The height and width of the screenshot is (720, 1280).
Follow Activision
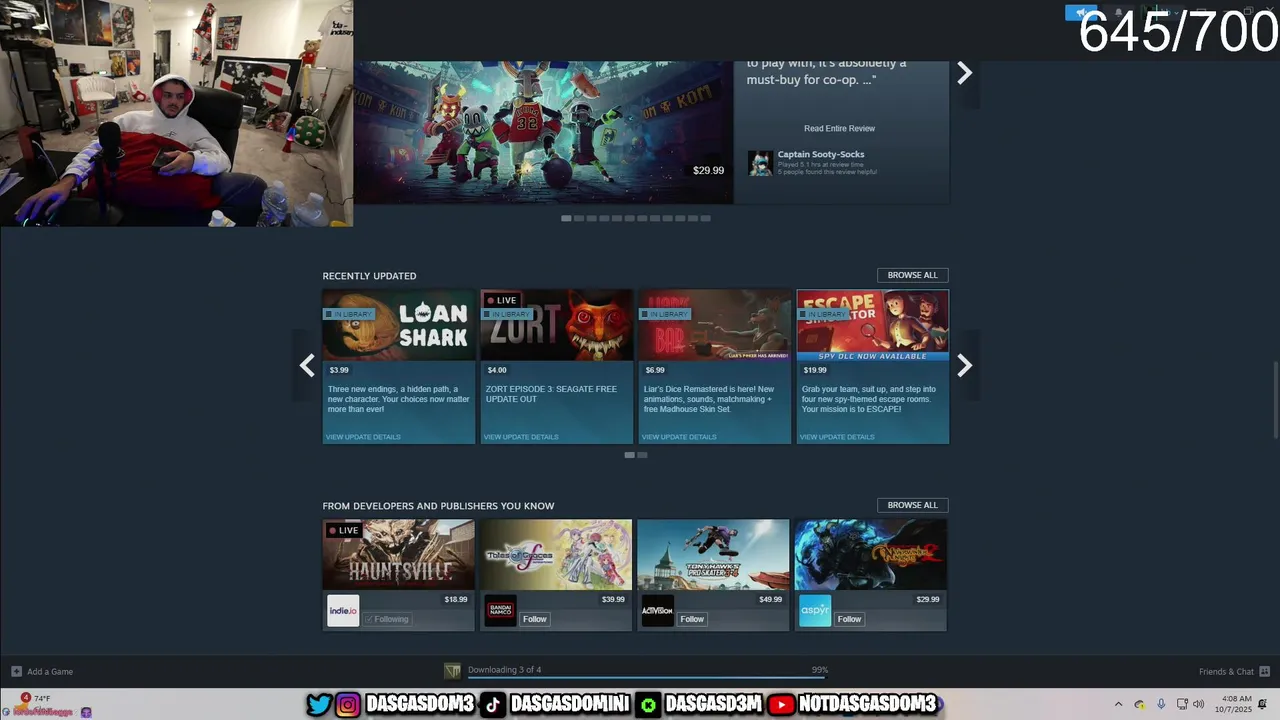[692, 619]
